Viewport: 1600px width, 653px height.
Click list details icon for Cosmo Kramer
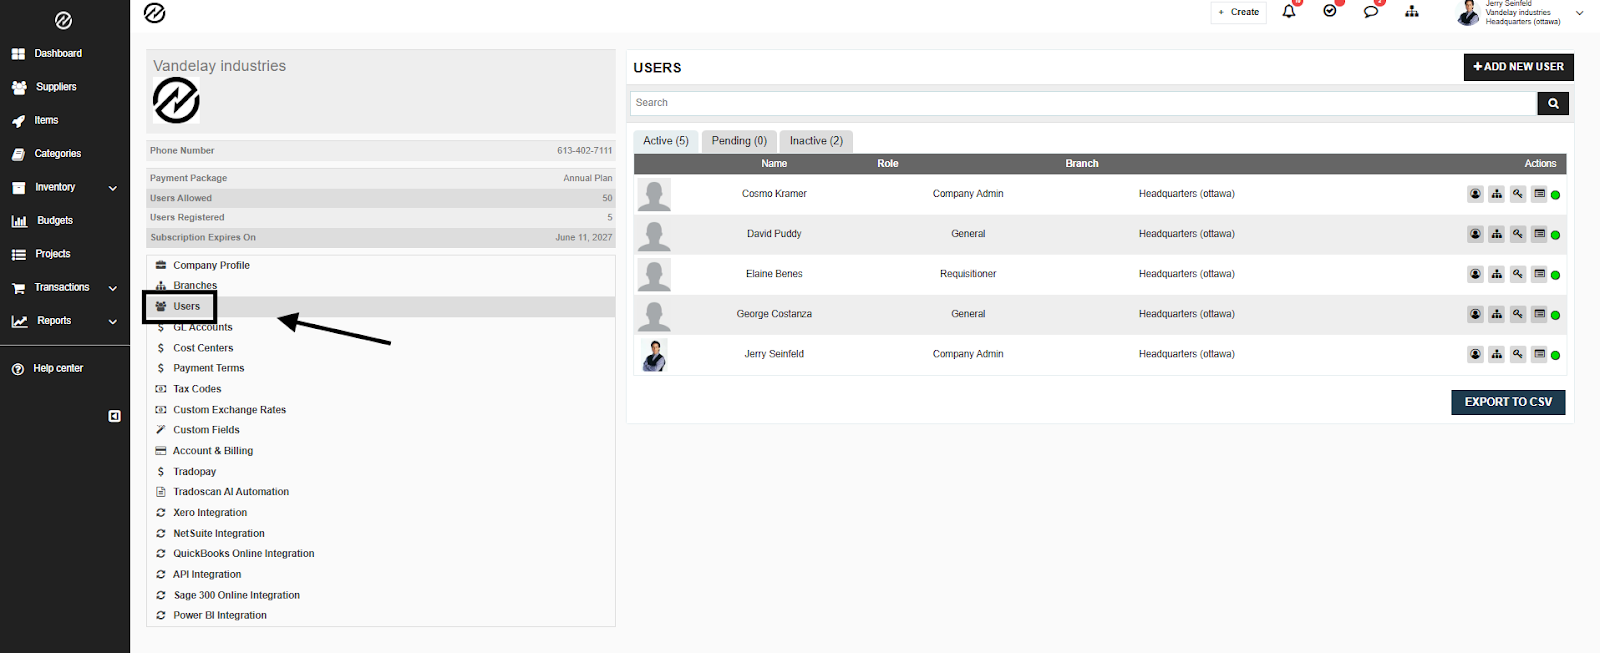coord(1540,194)
